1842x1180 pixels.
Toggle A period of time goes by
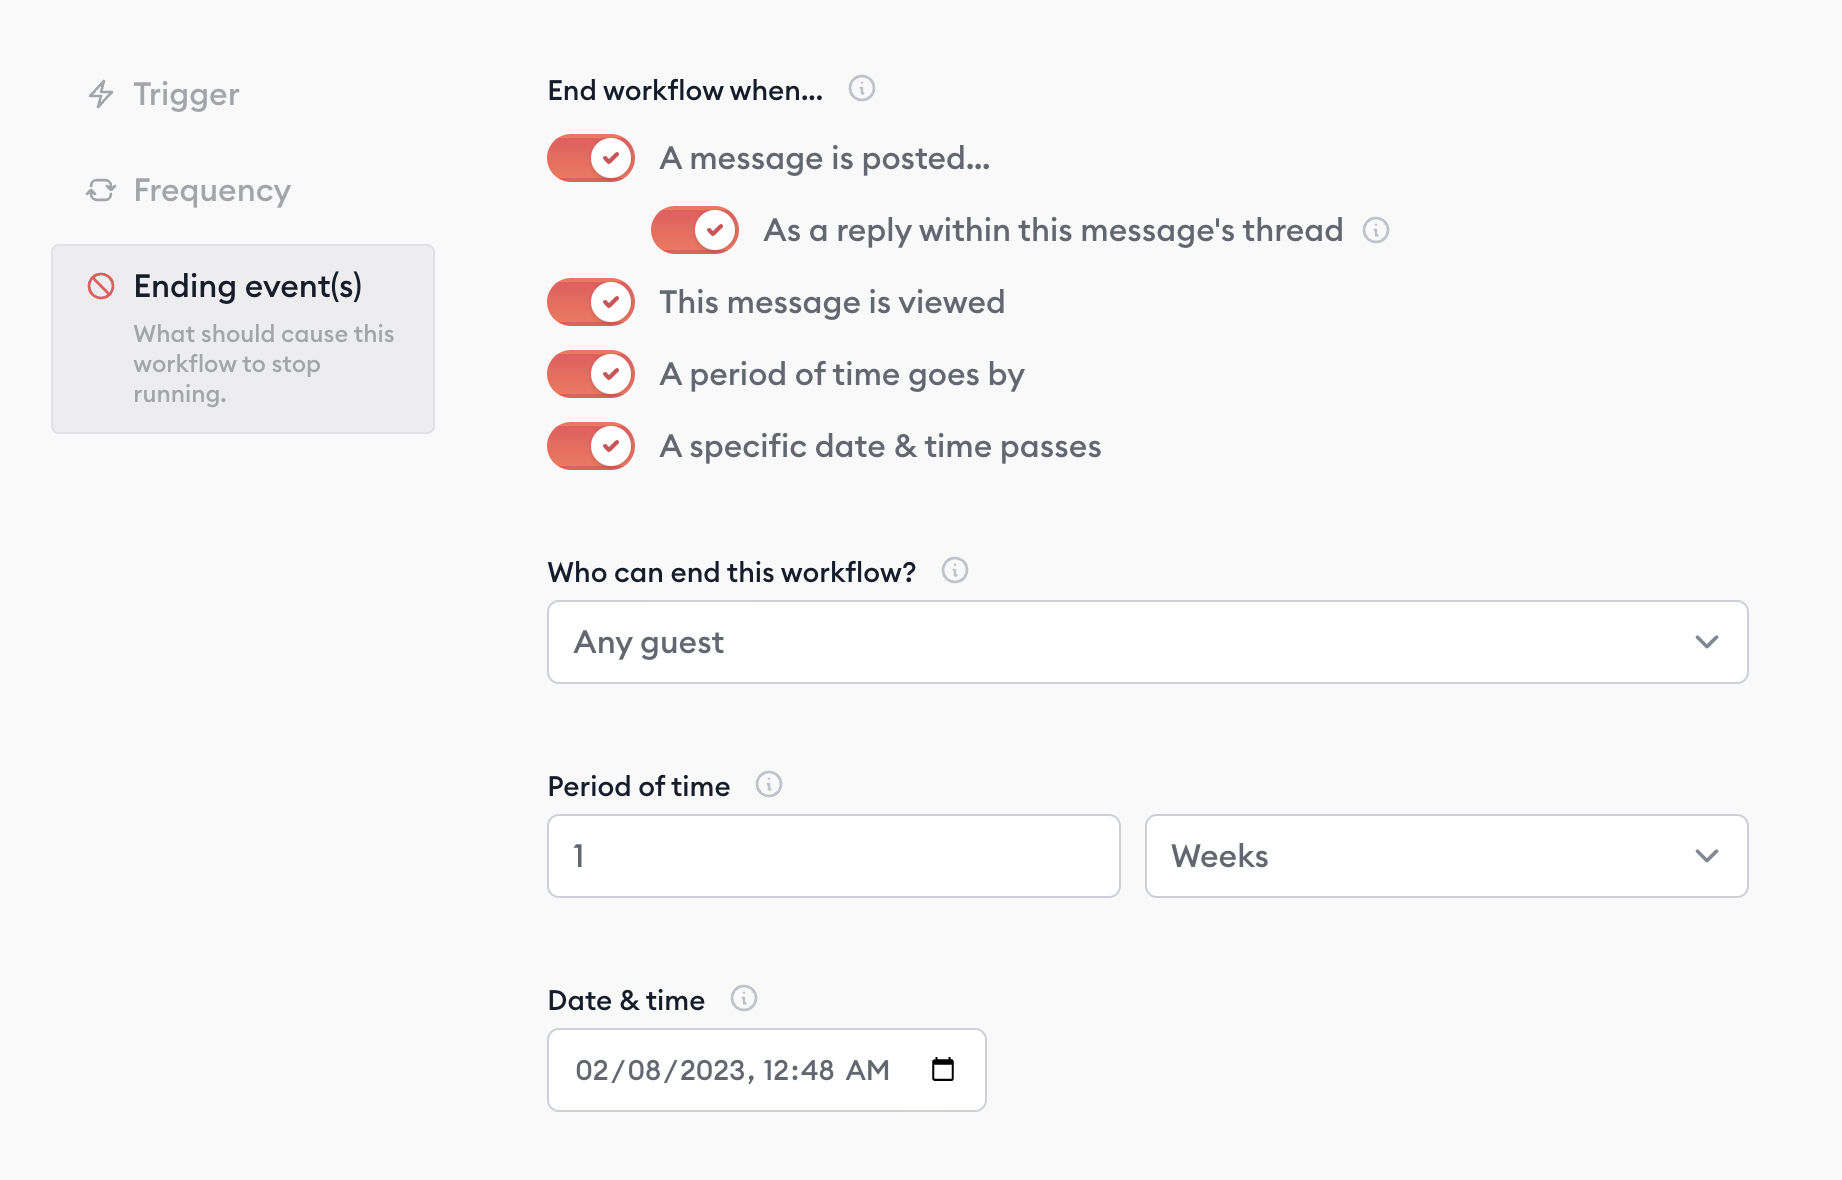tap(591, 374)
